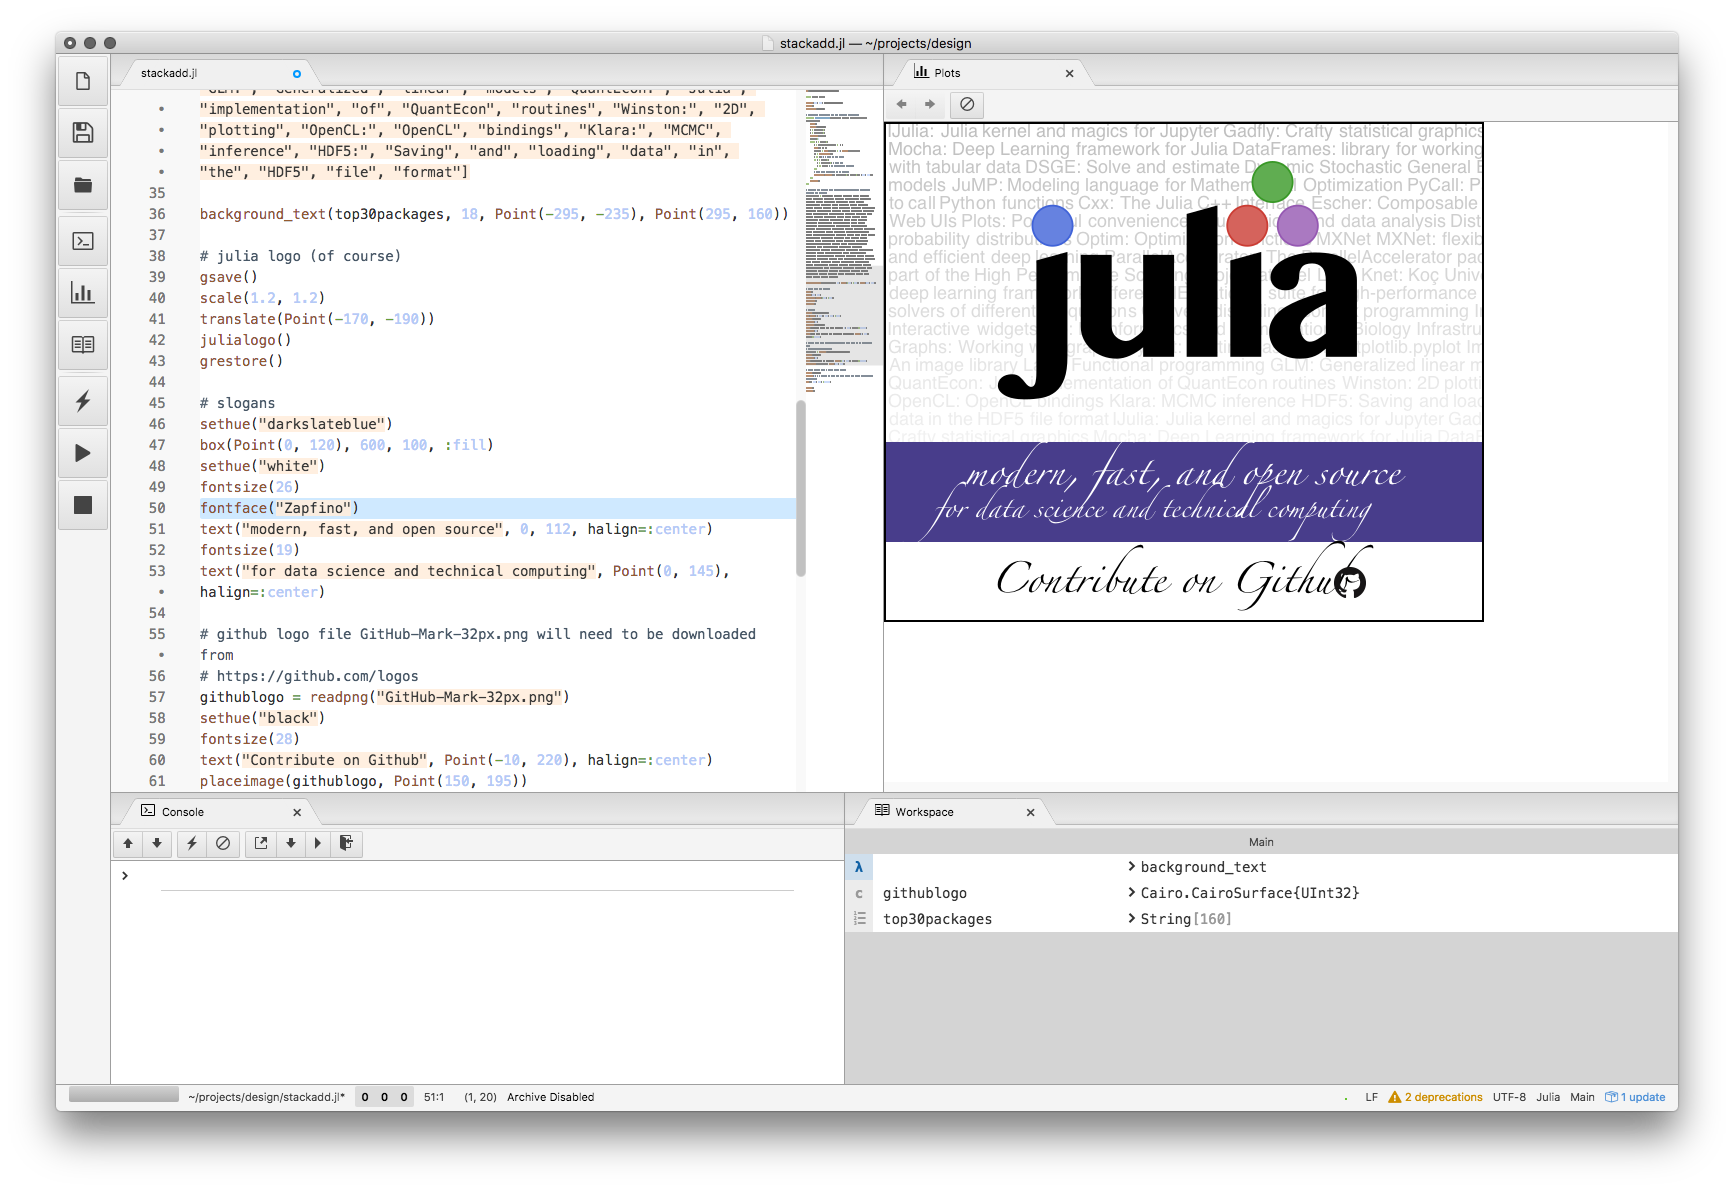Viewport: 1734px width, 1191px height.
Task: Click the Run play icon in left sidebar
Action: coord(83,453)
